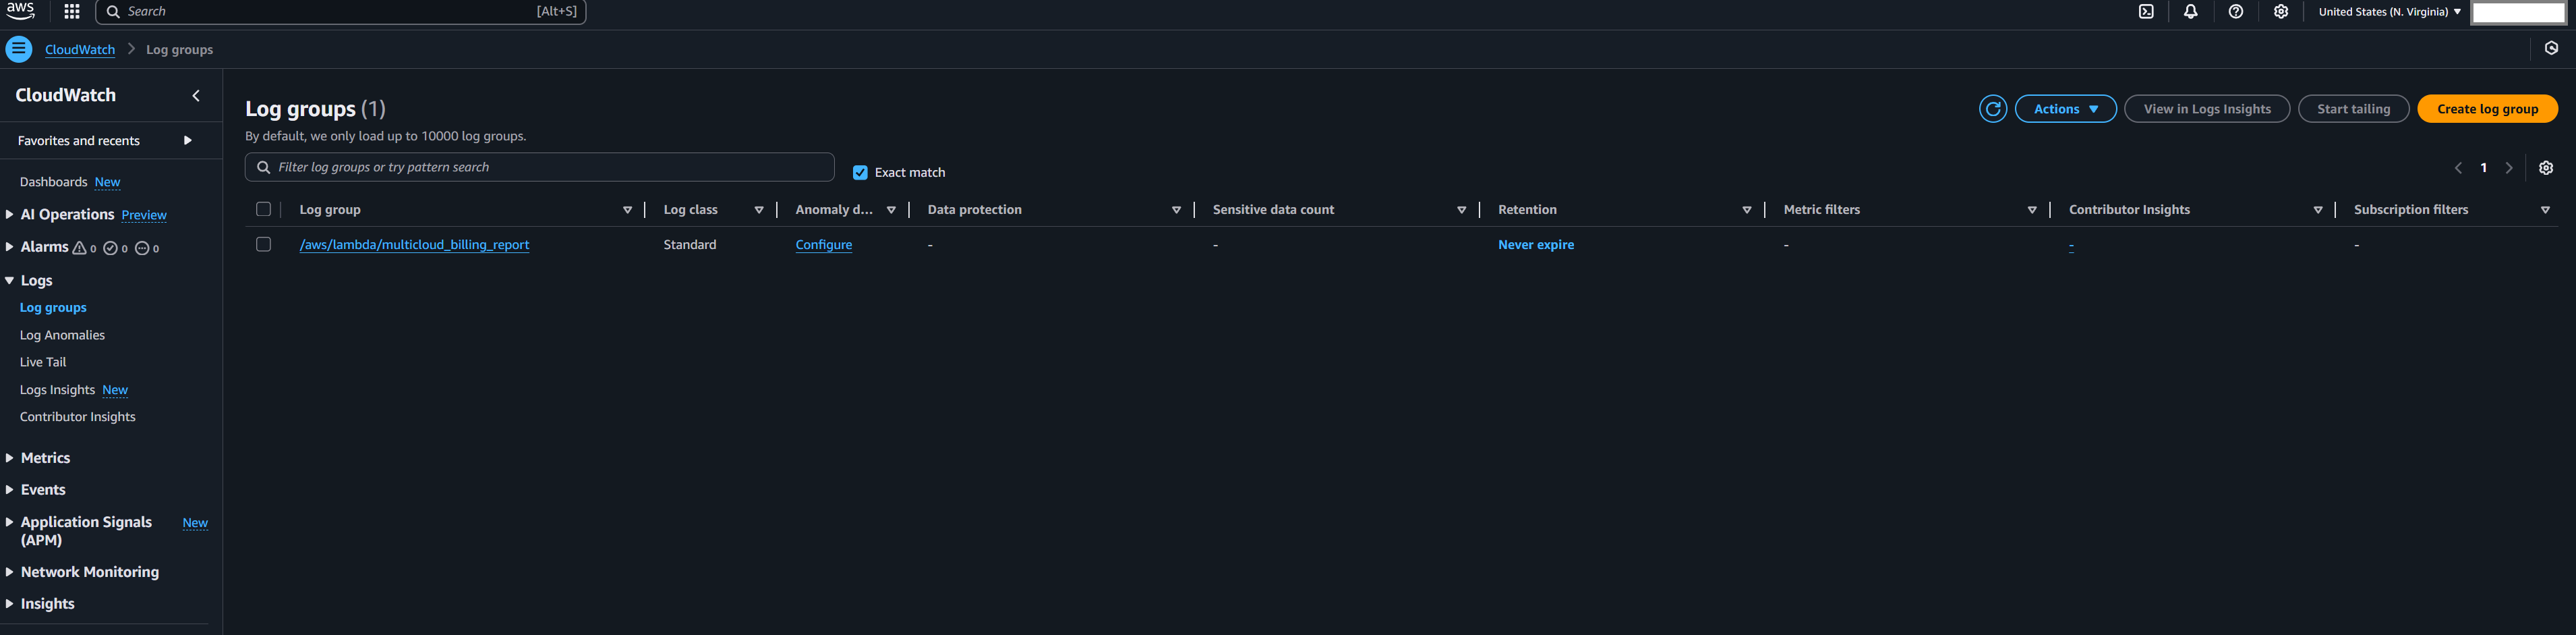Collapse the Logs section
Image resolution: width=2576 pixels, height=635 pixels.
(x=10, y=281)
